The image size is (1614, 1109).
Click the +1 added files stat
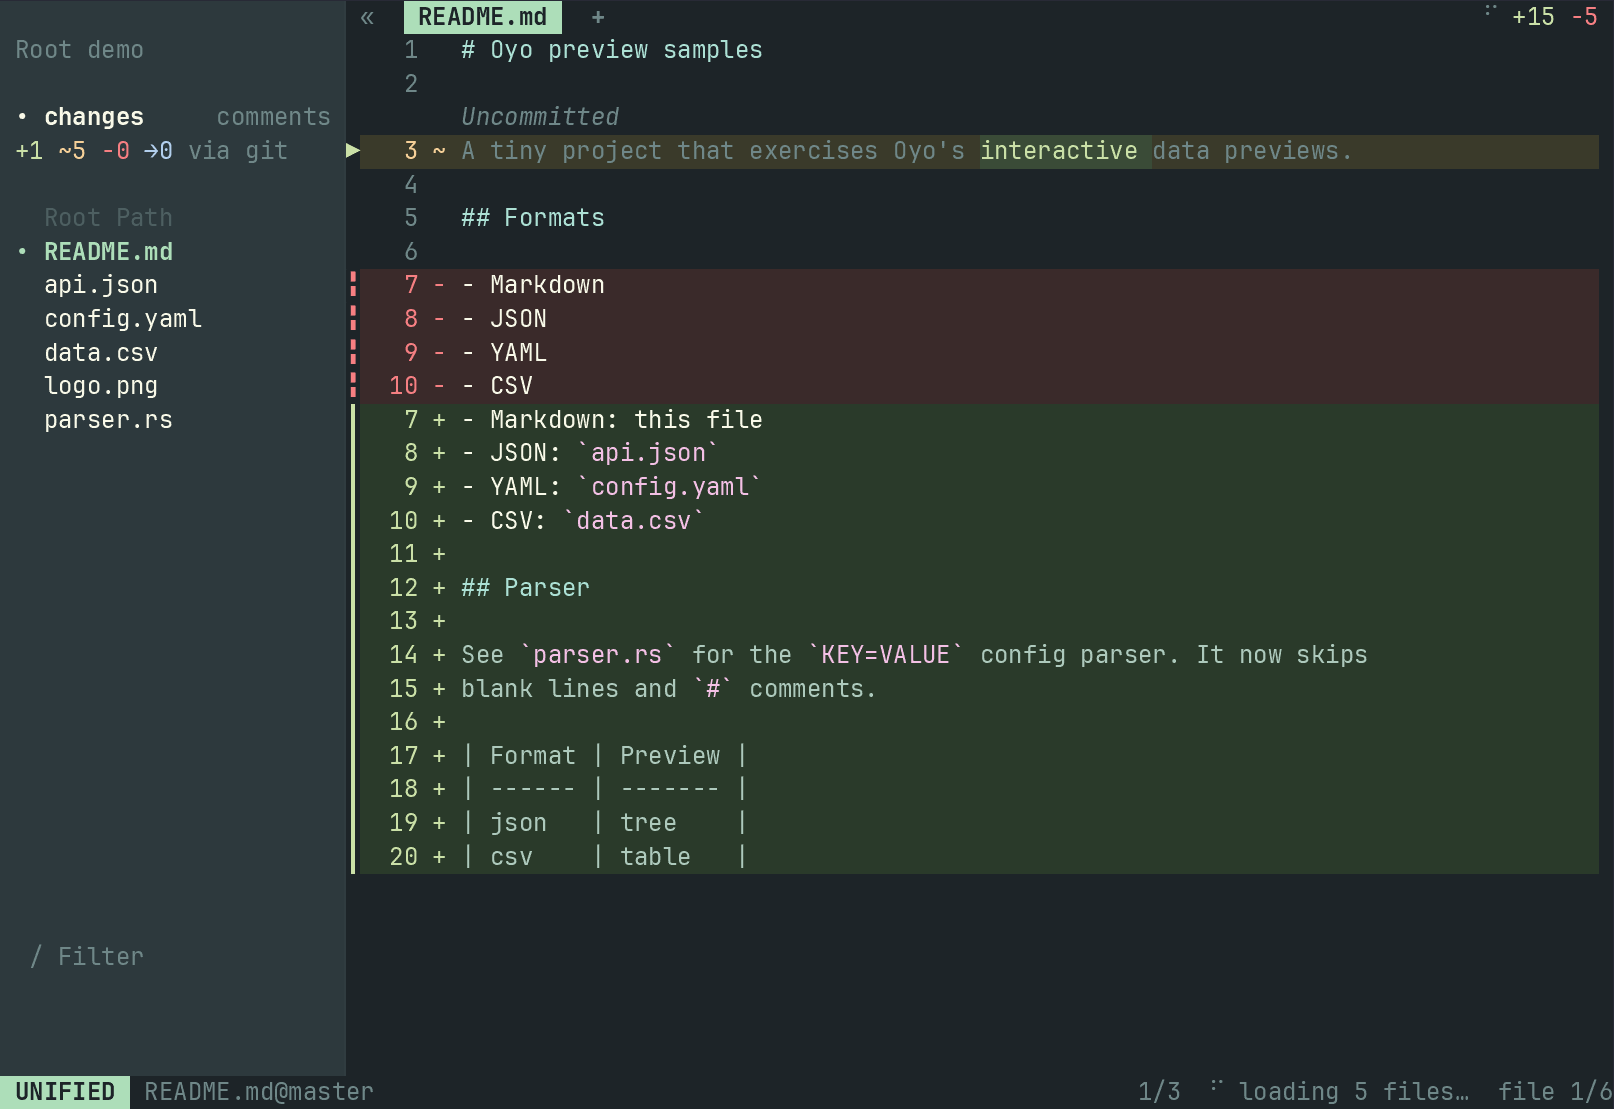(29, 151)
